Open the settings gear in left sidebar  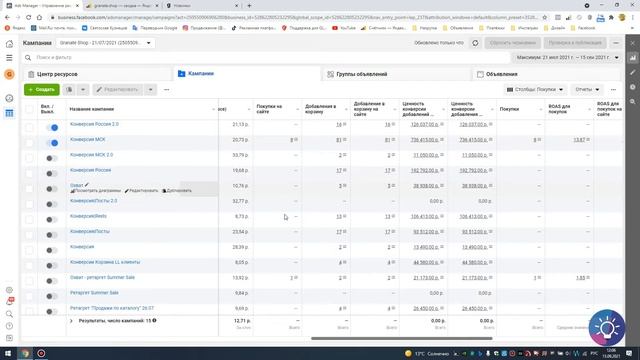(9, 290)
